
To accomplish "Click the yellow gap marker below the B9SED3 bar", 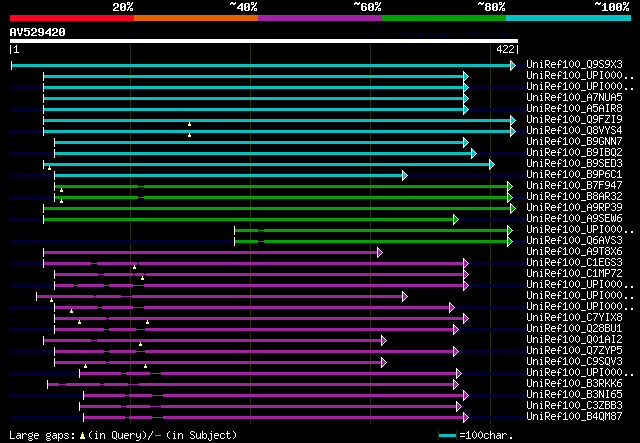I will (49, 168).
